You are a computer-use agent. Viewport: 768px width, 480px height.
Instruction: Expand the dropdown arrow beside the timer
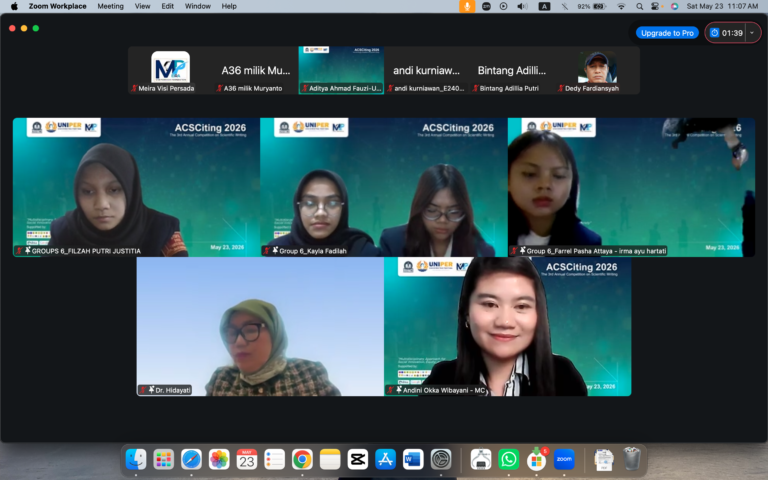pyautogui.click(x=752, y=33)
